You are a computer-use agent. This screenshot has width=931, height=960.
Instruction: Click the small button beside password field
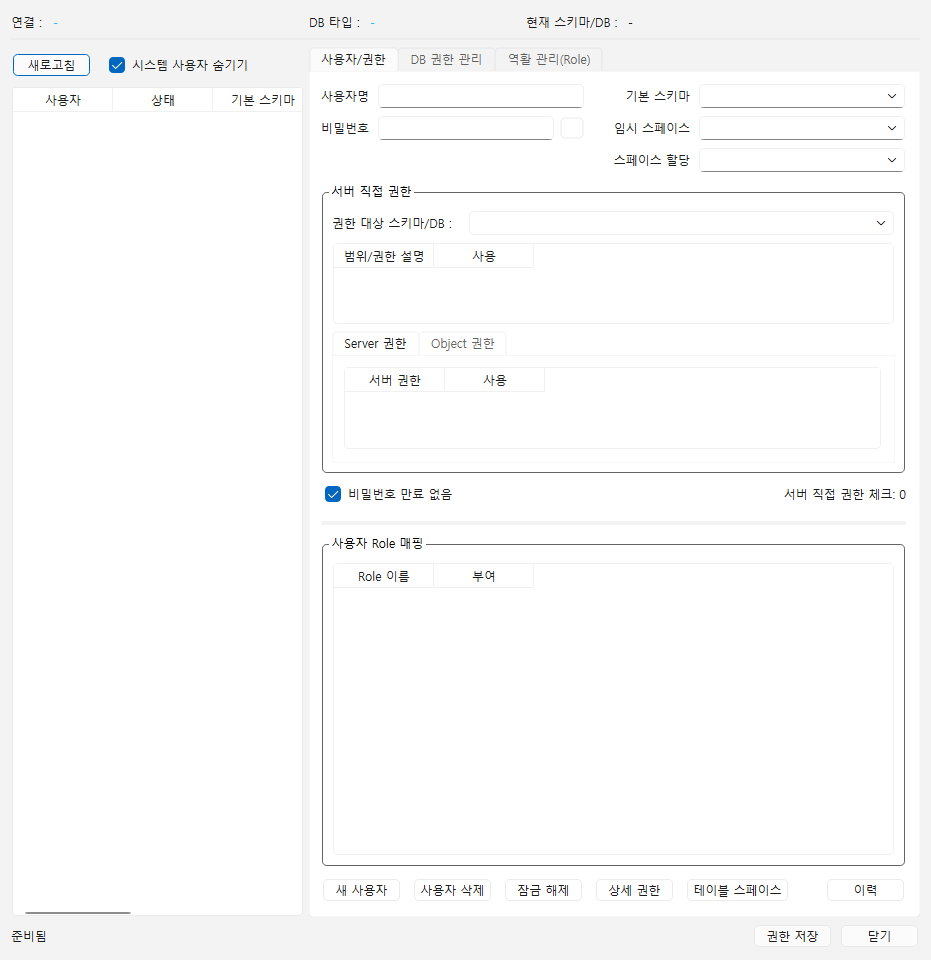(x=572, y=128)
